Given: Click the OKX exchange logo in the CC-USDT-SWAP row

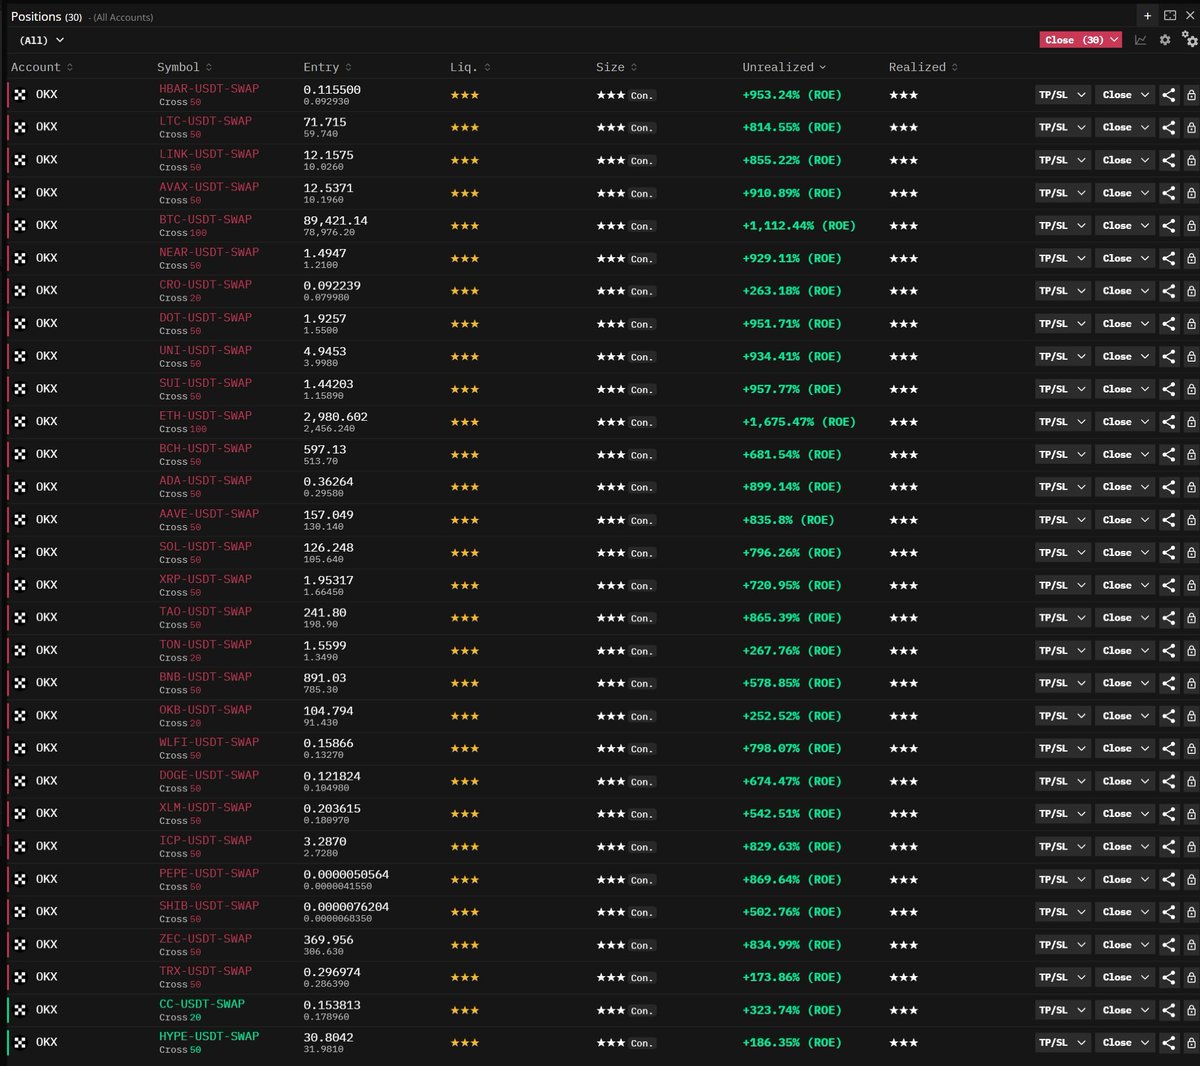Looking at the screenshot, I should coord(20,1010).
